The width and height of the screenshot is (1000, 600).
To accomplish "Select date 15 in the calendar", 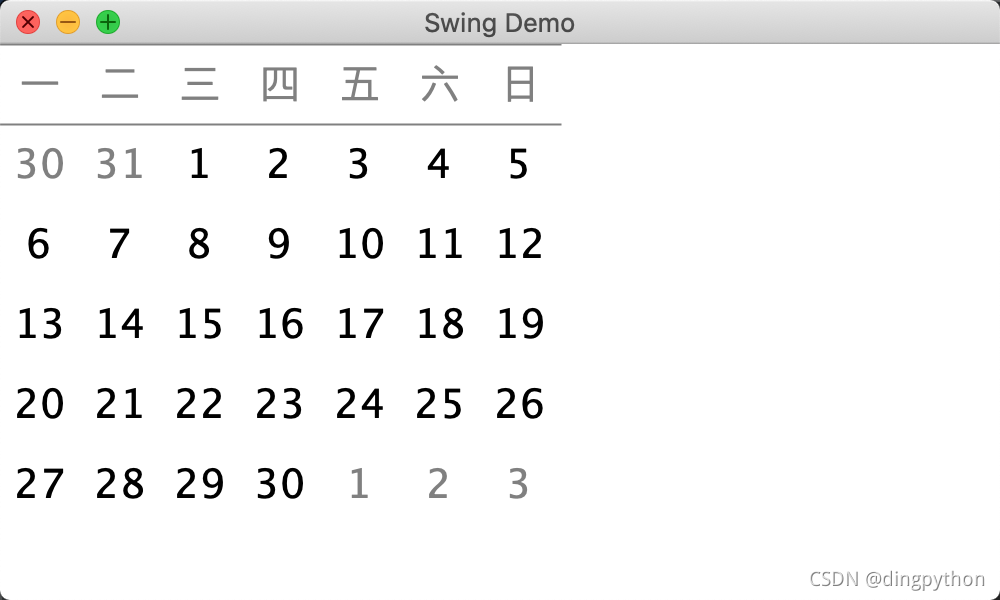I will pyautogui.click(x=200, y=323).
